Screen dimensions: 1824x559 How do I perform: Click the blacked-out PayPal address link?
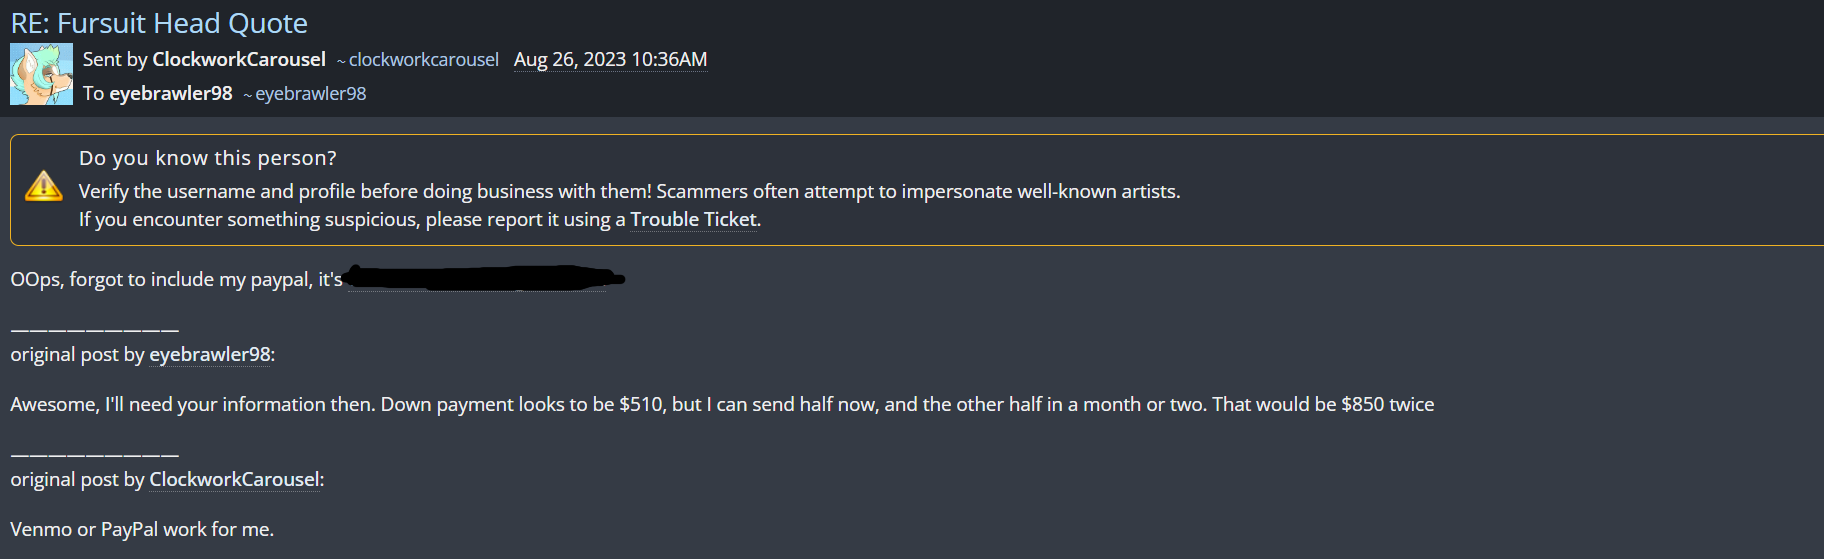(x=480, y=278)
